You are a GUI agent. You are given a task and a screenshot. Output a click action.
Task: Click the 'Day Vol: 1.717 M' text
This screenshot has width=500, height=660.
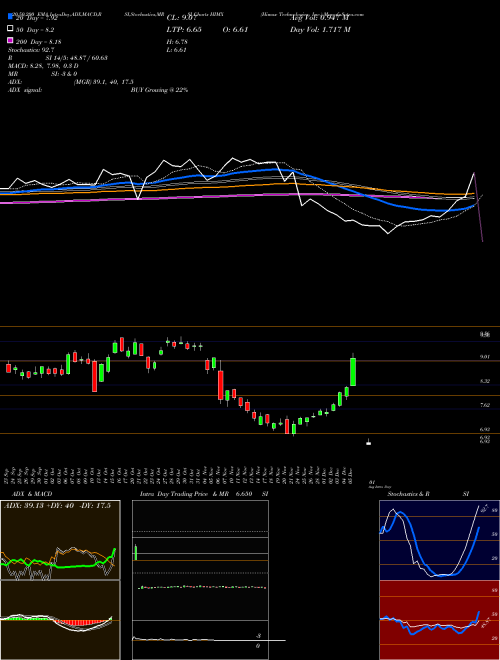320,29
